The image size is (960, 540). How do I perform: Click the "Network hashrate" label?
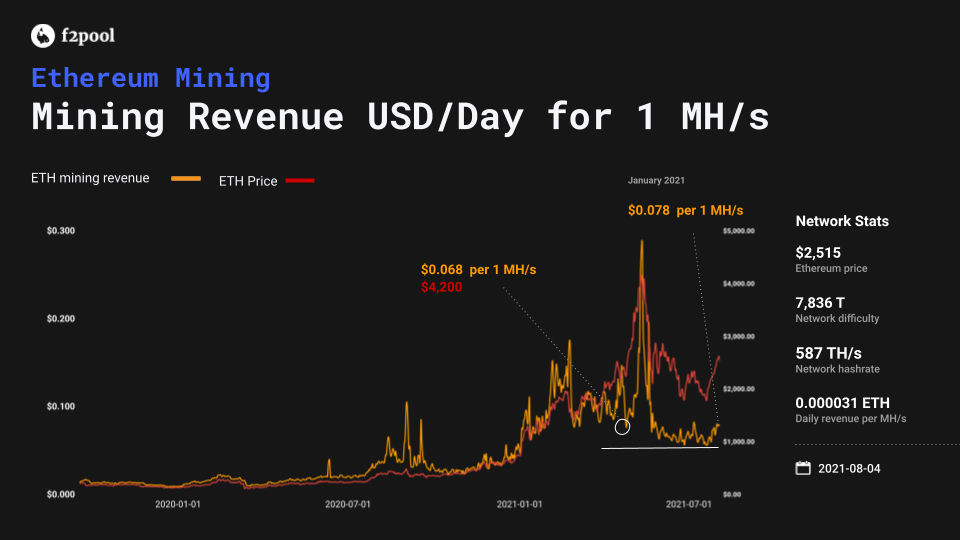pyautogui.click(x=837, y=369)
